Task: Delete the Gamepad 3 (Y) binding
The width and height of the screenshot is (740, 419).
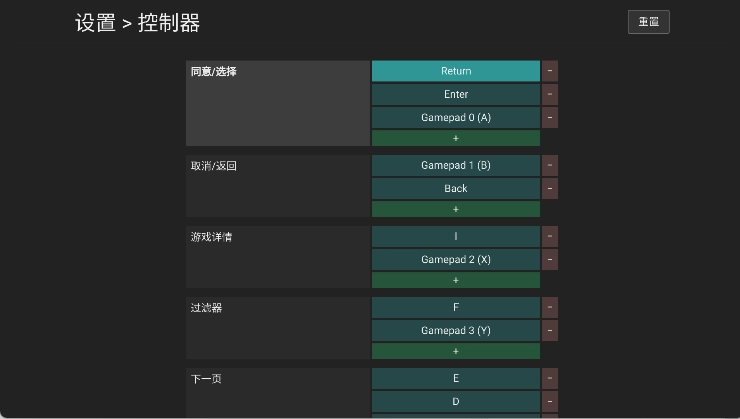Action: tap(550, 330)
